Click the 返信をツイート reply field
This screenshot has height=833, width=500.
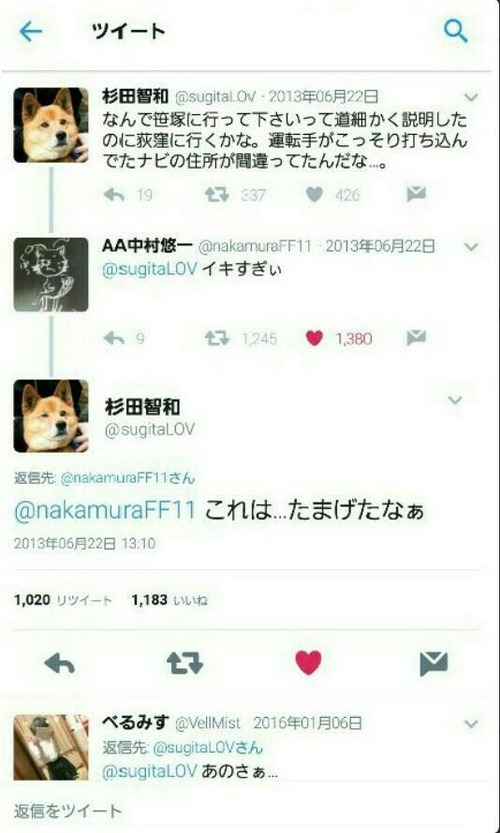(x=250, y=811)
